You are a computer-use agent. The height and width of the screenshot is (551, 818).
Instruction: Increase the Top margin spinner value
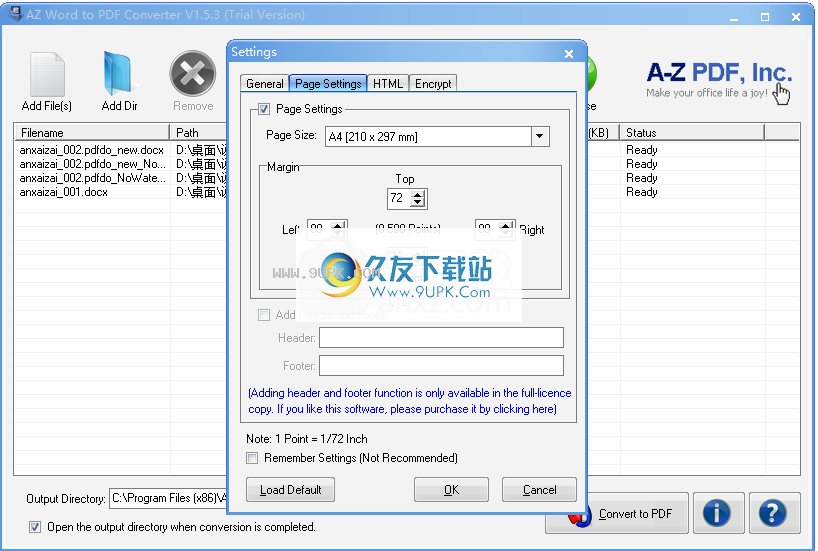click(x=418, y=195)
